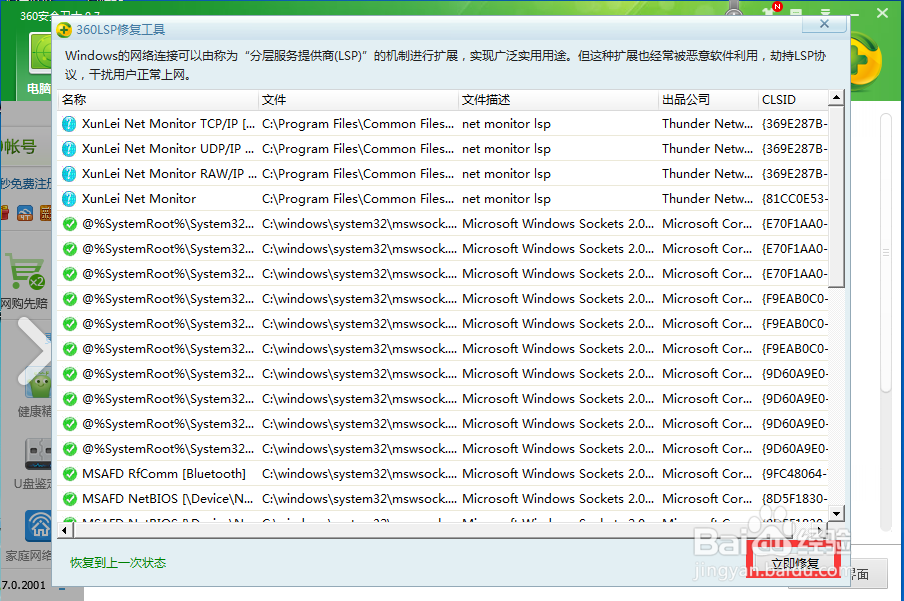Click the green check icon of MSAFD RfComm [Bluetooth]
Screen dimensions: 904x601
click(x=70, y=474)
